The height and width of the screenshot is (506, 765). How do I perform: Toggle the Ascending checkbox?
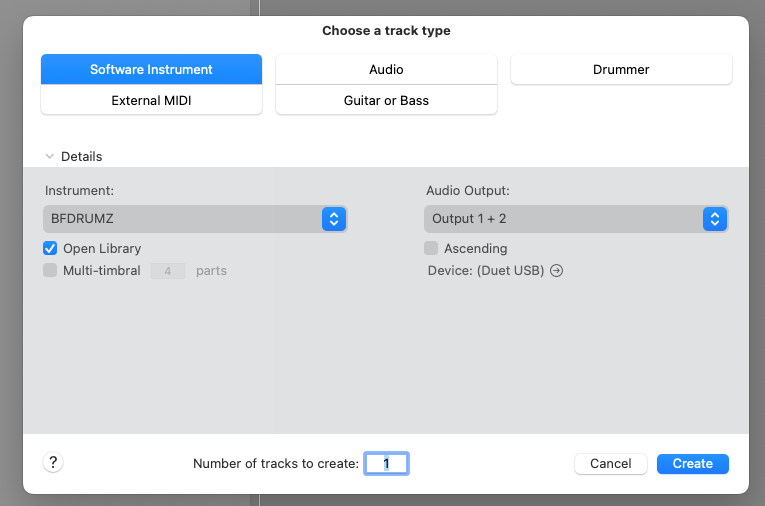click(x=431, y=248)
